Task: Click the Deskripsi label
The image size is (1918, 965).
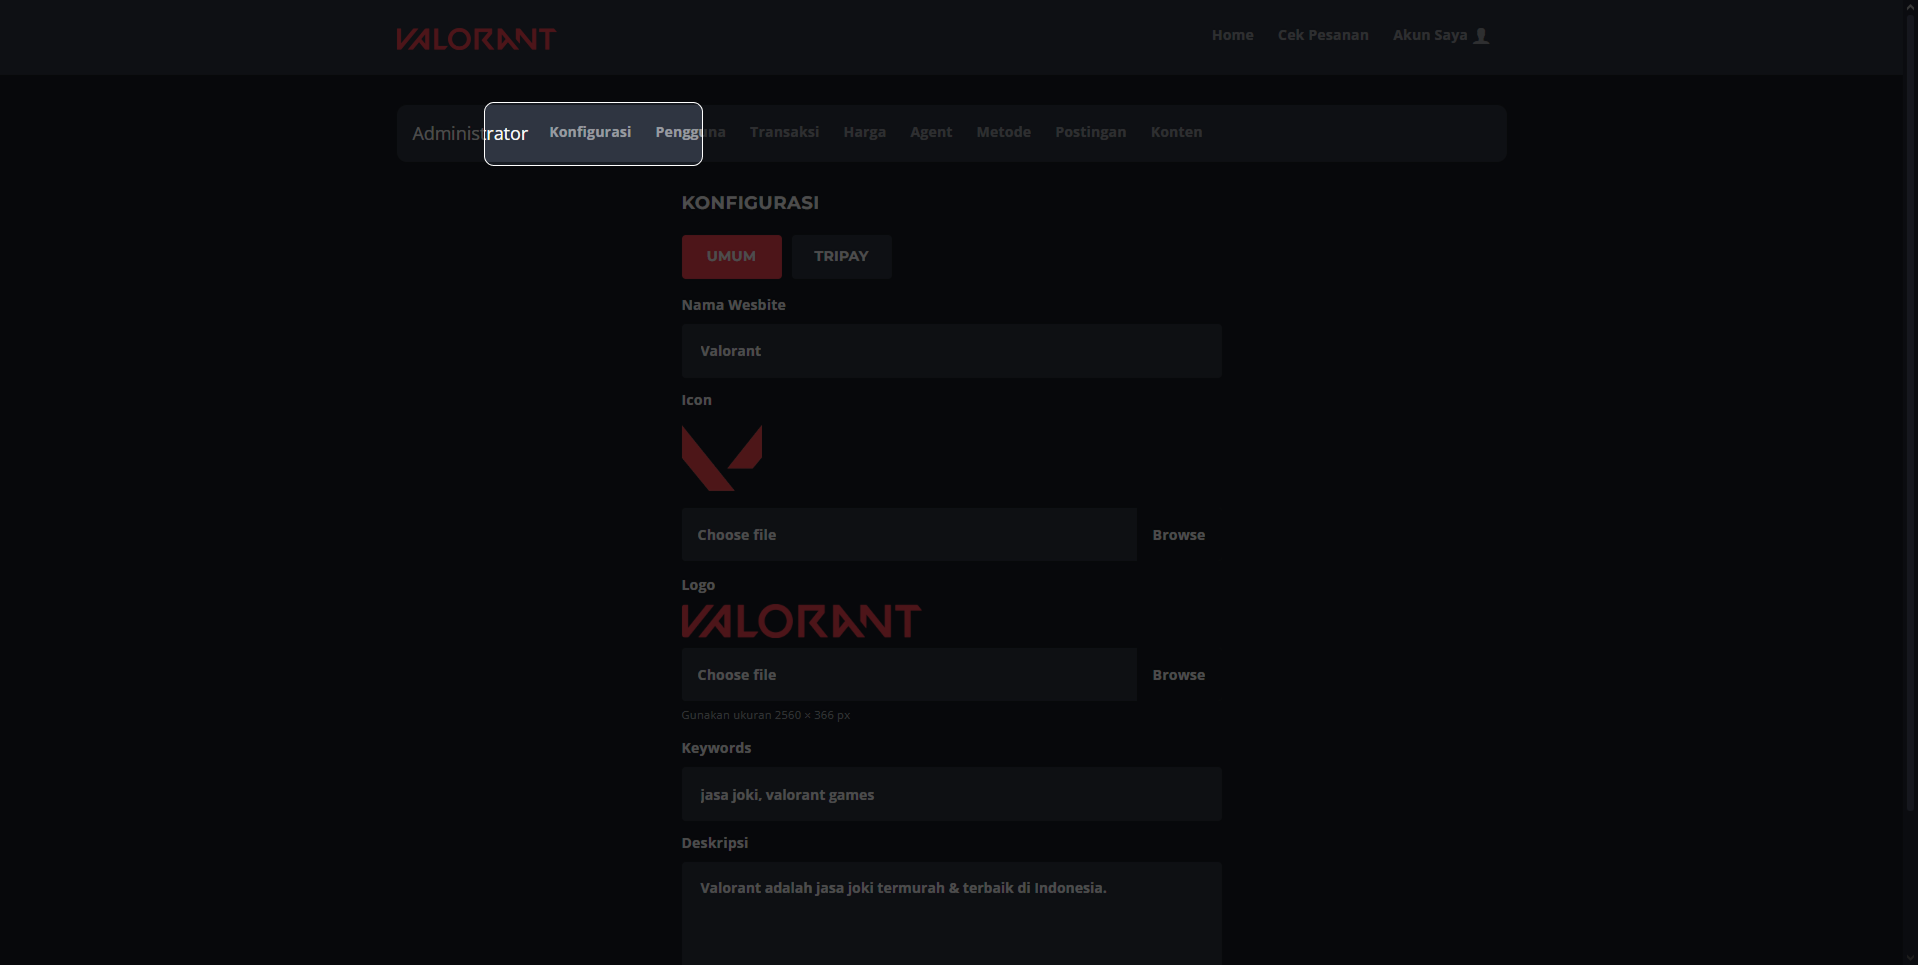Action: click(715, 843)
